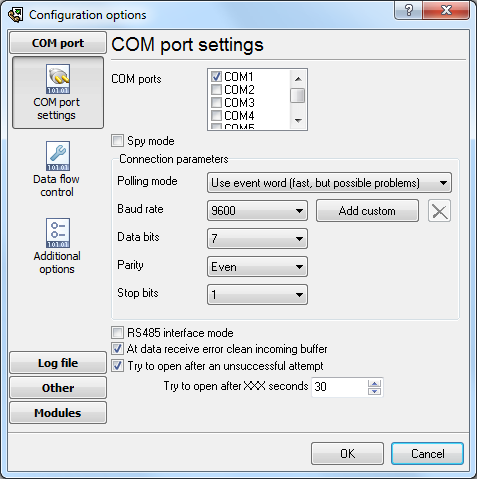Open the Baud rate dropdown
The width and height of the screenshot is (477, 479).
pos(257,211)
